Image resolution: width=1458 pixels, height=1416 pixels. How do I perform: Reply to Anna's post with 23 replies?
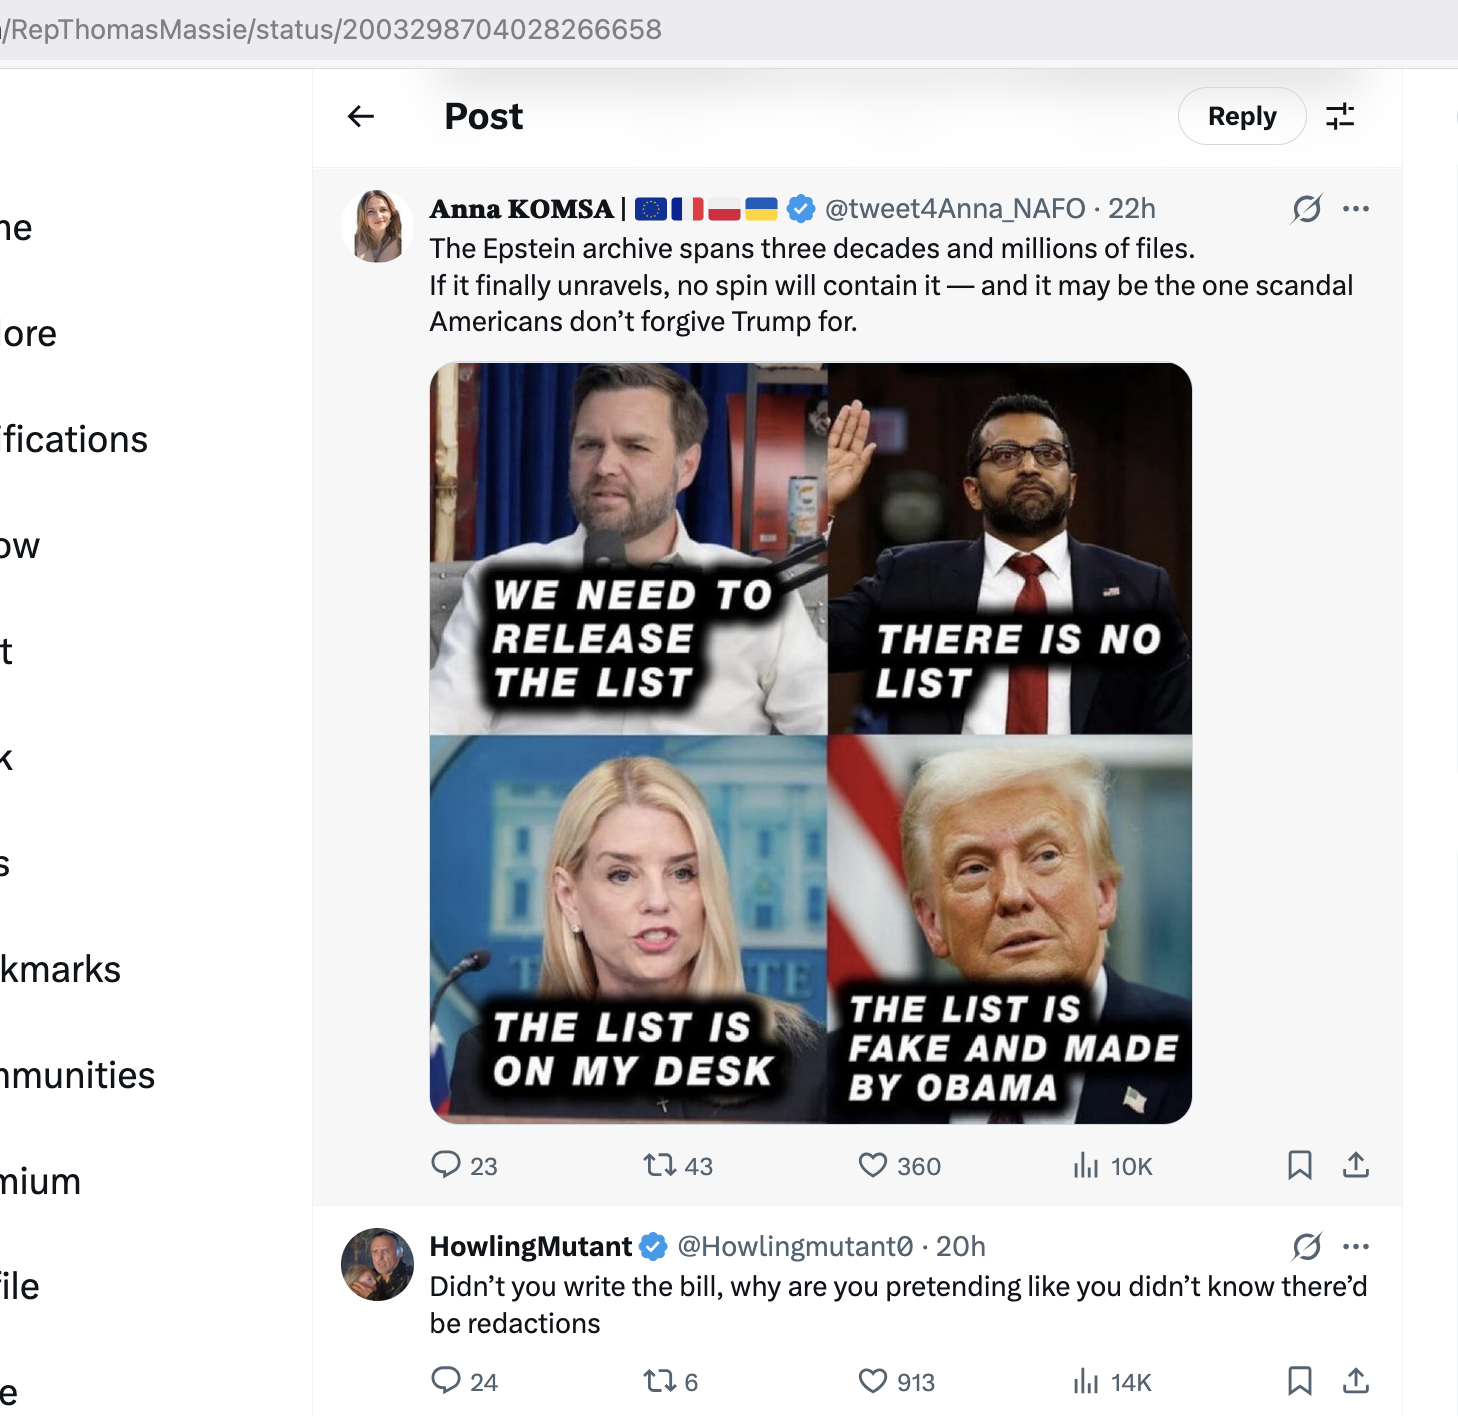[464, 1165]
